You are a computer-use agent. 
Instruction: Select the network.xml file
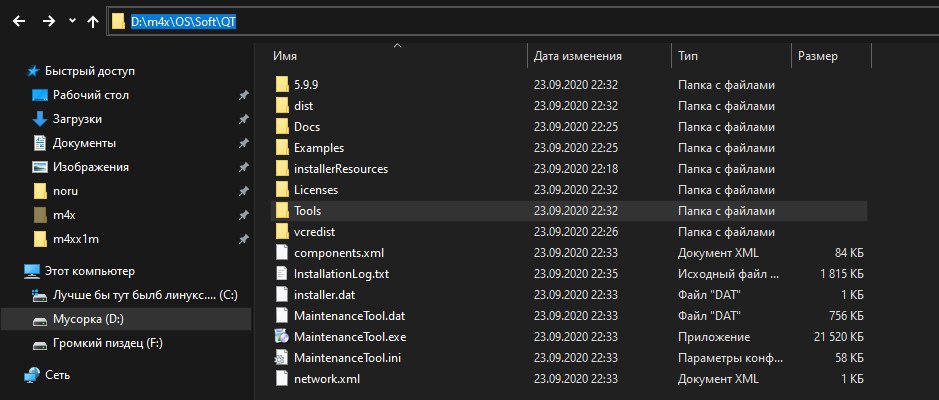[x=326, y=379]
